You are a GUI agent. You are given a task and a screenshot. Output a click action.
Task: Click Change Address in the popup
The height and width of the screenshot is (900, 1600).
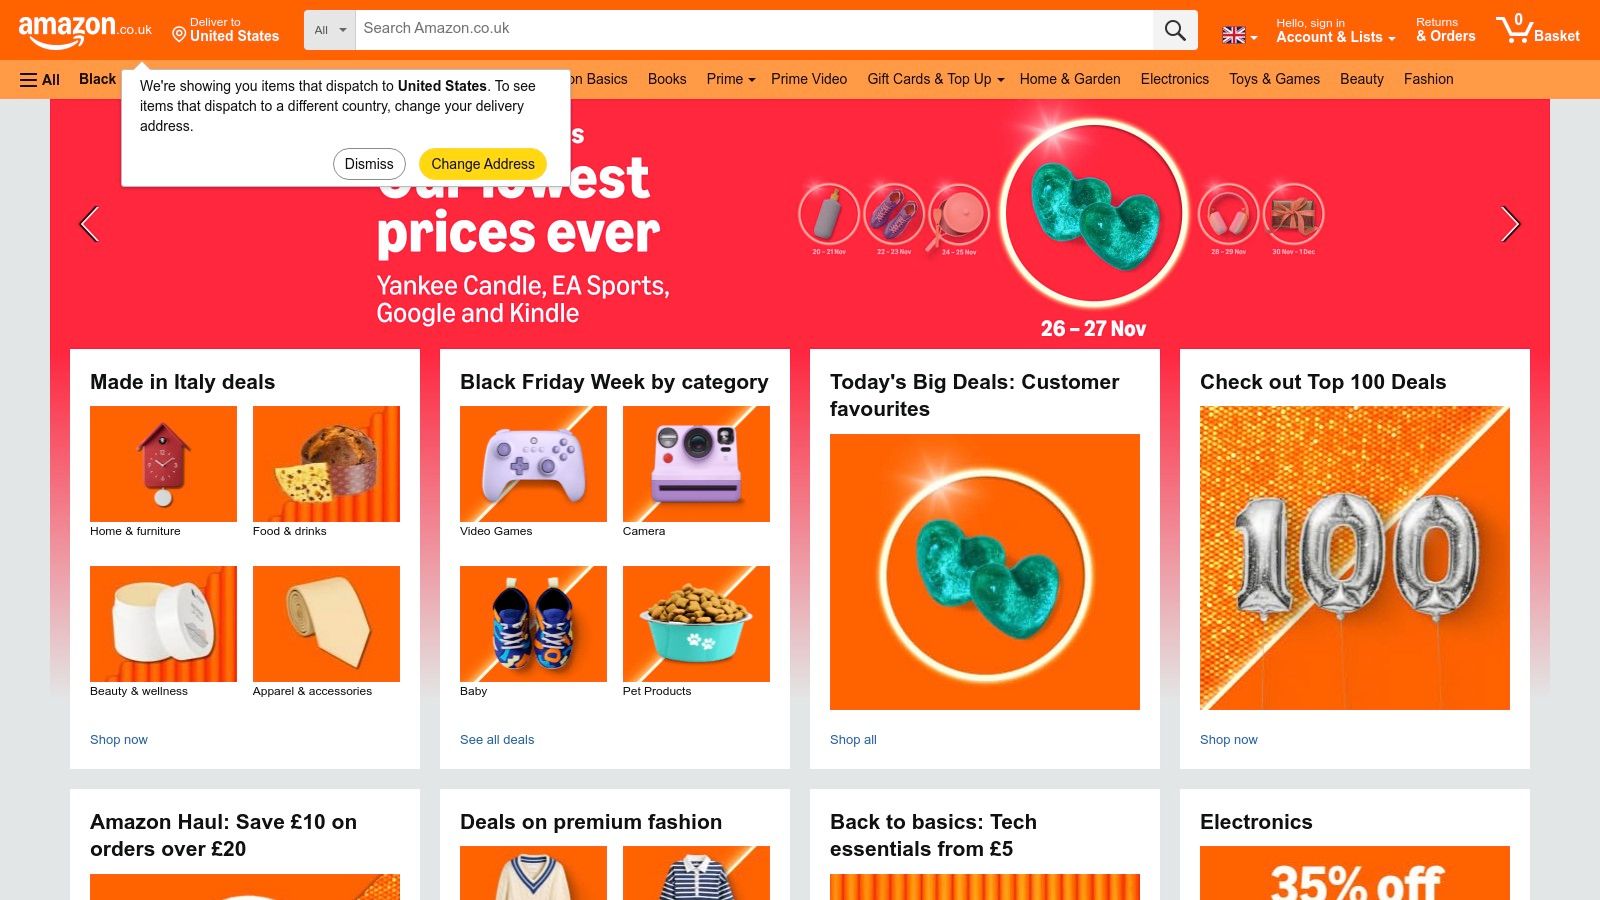(x=483, y=163)
